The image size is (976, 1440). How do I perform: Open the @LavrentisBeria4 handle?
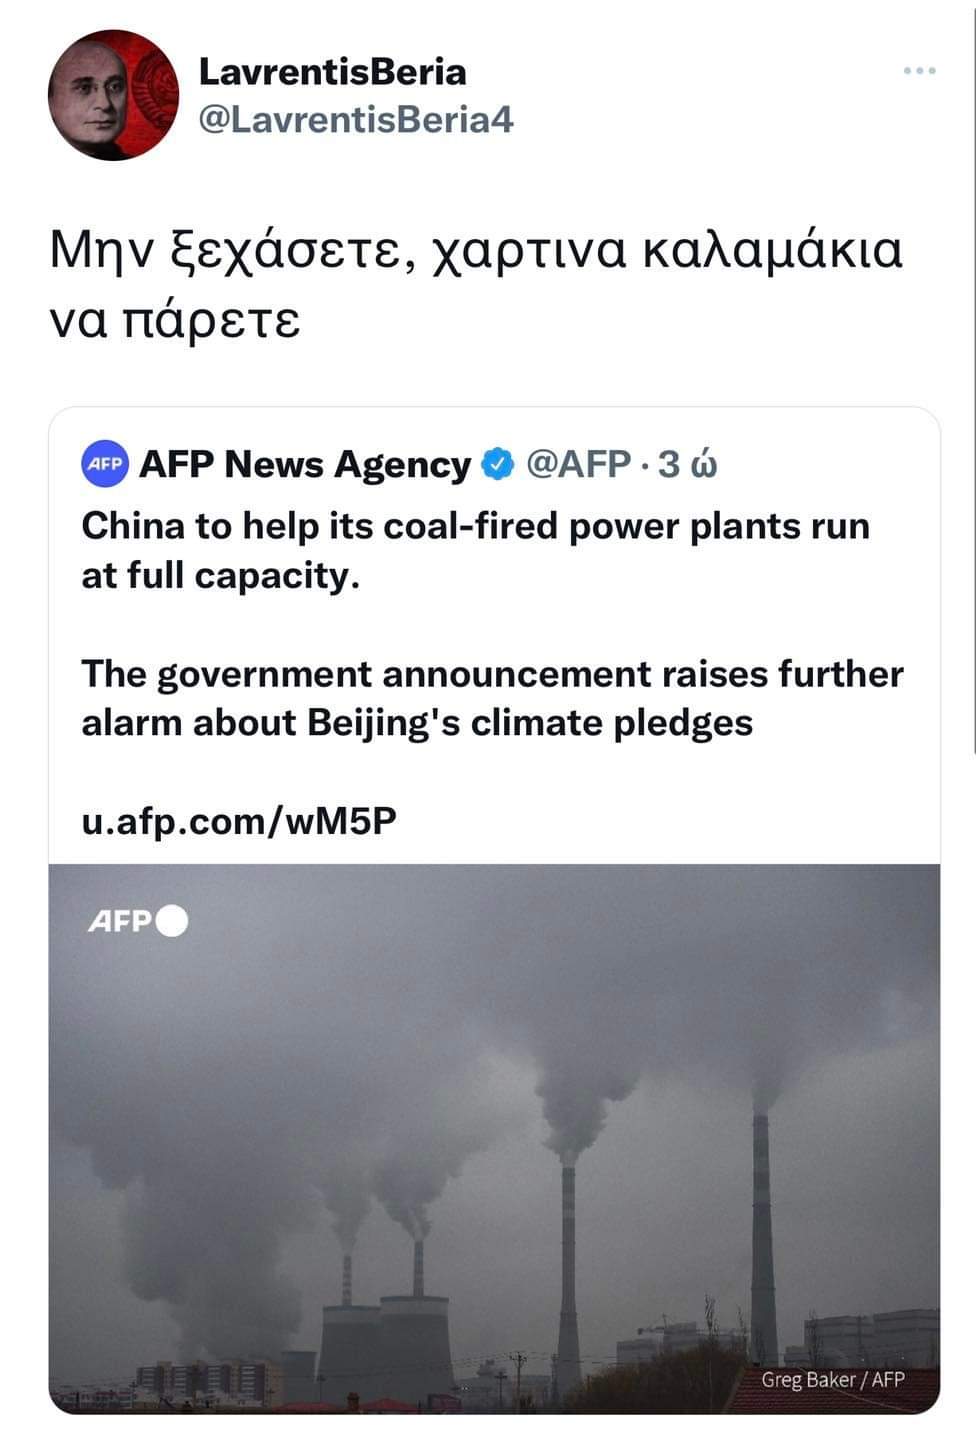356,120
